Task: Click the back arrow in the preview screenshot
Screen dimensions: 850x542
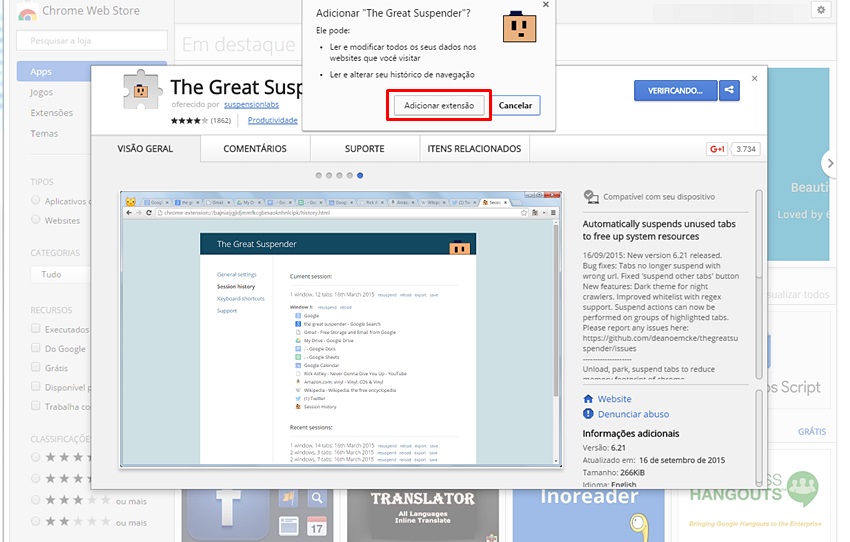Action: coord(129,213)
